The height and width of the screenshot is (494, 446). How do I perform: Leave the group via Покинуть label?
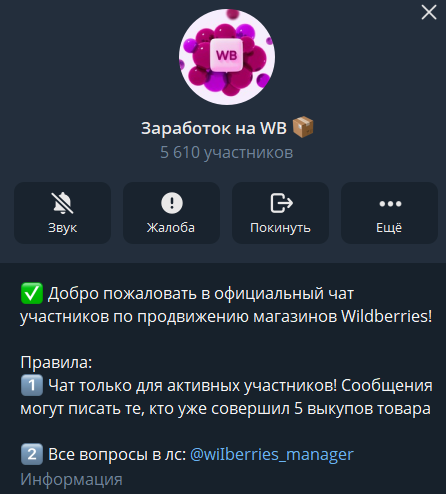pos(280,228)
